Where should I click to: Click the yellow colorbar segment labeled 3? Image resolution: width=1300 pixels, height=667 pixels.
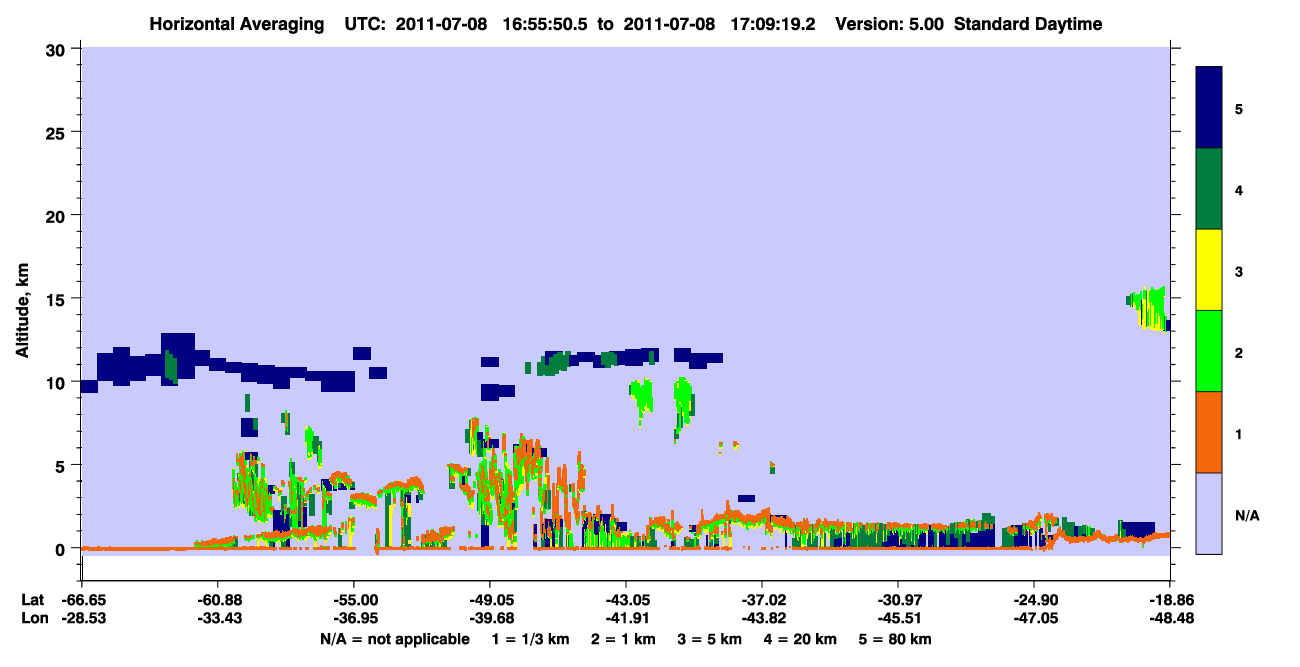coord(1209,270)
